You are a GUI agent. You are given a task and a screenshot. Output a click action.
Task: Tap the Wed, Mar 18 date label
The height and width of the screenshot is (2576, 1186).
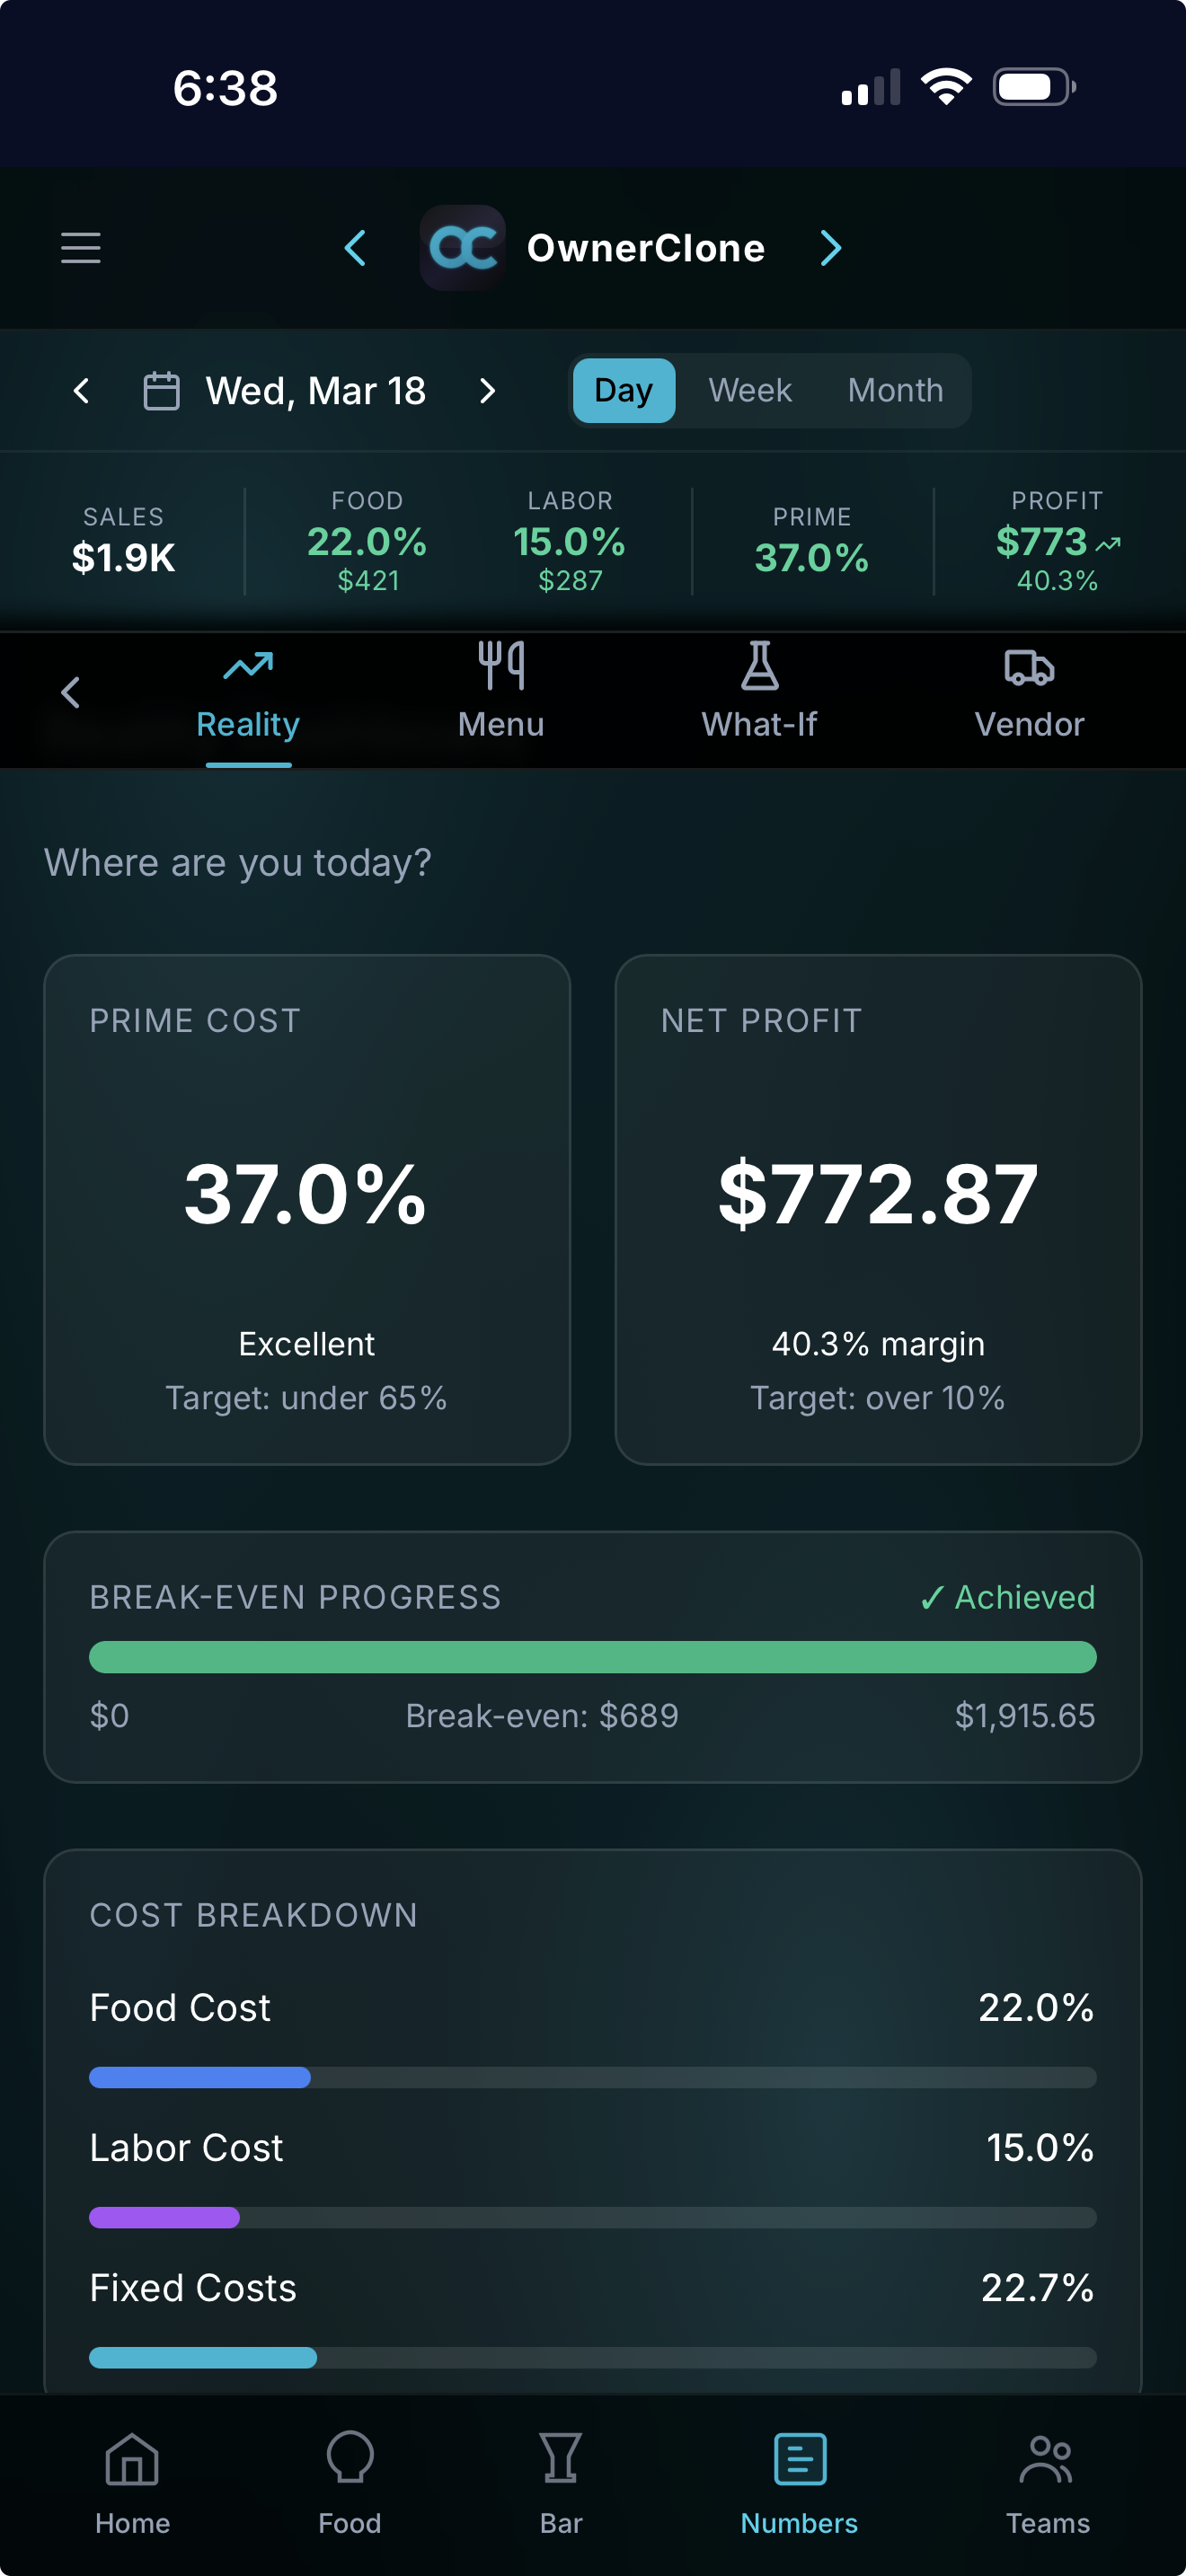(x=316, y=391)
